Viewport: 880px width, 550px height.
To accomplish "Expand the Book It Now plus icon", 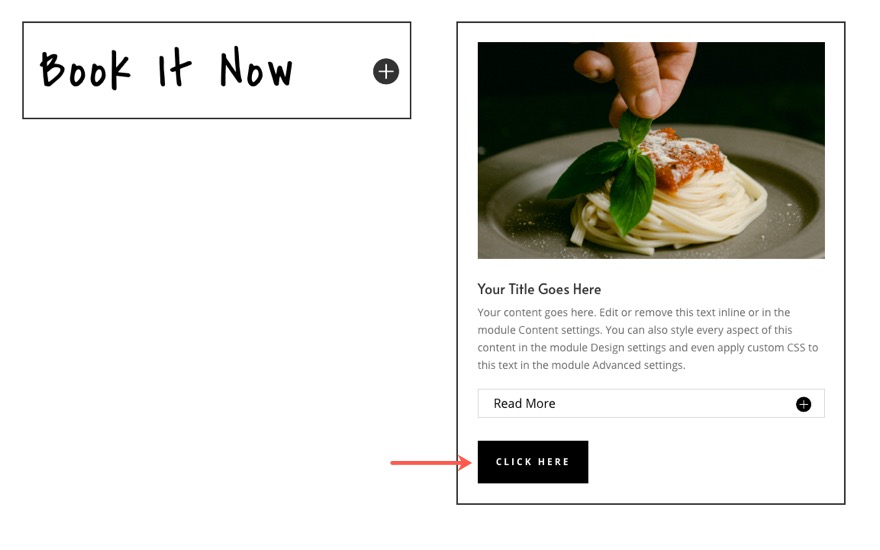I will (386, 71).
